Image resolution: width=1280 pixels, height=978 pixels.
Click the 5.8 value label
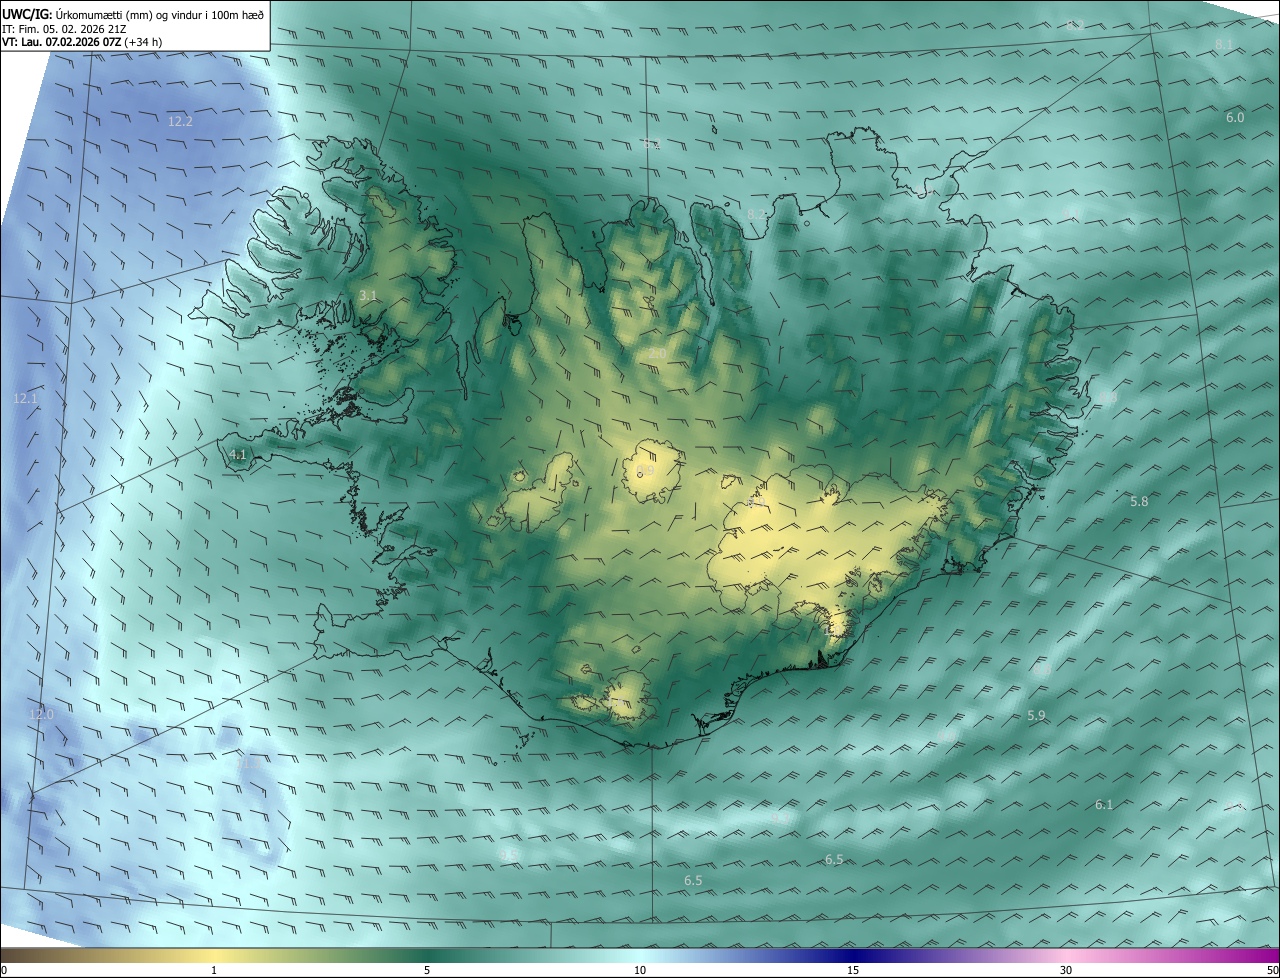tap(1139, 501)
